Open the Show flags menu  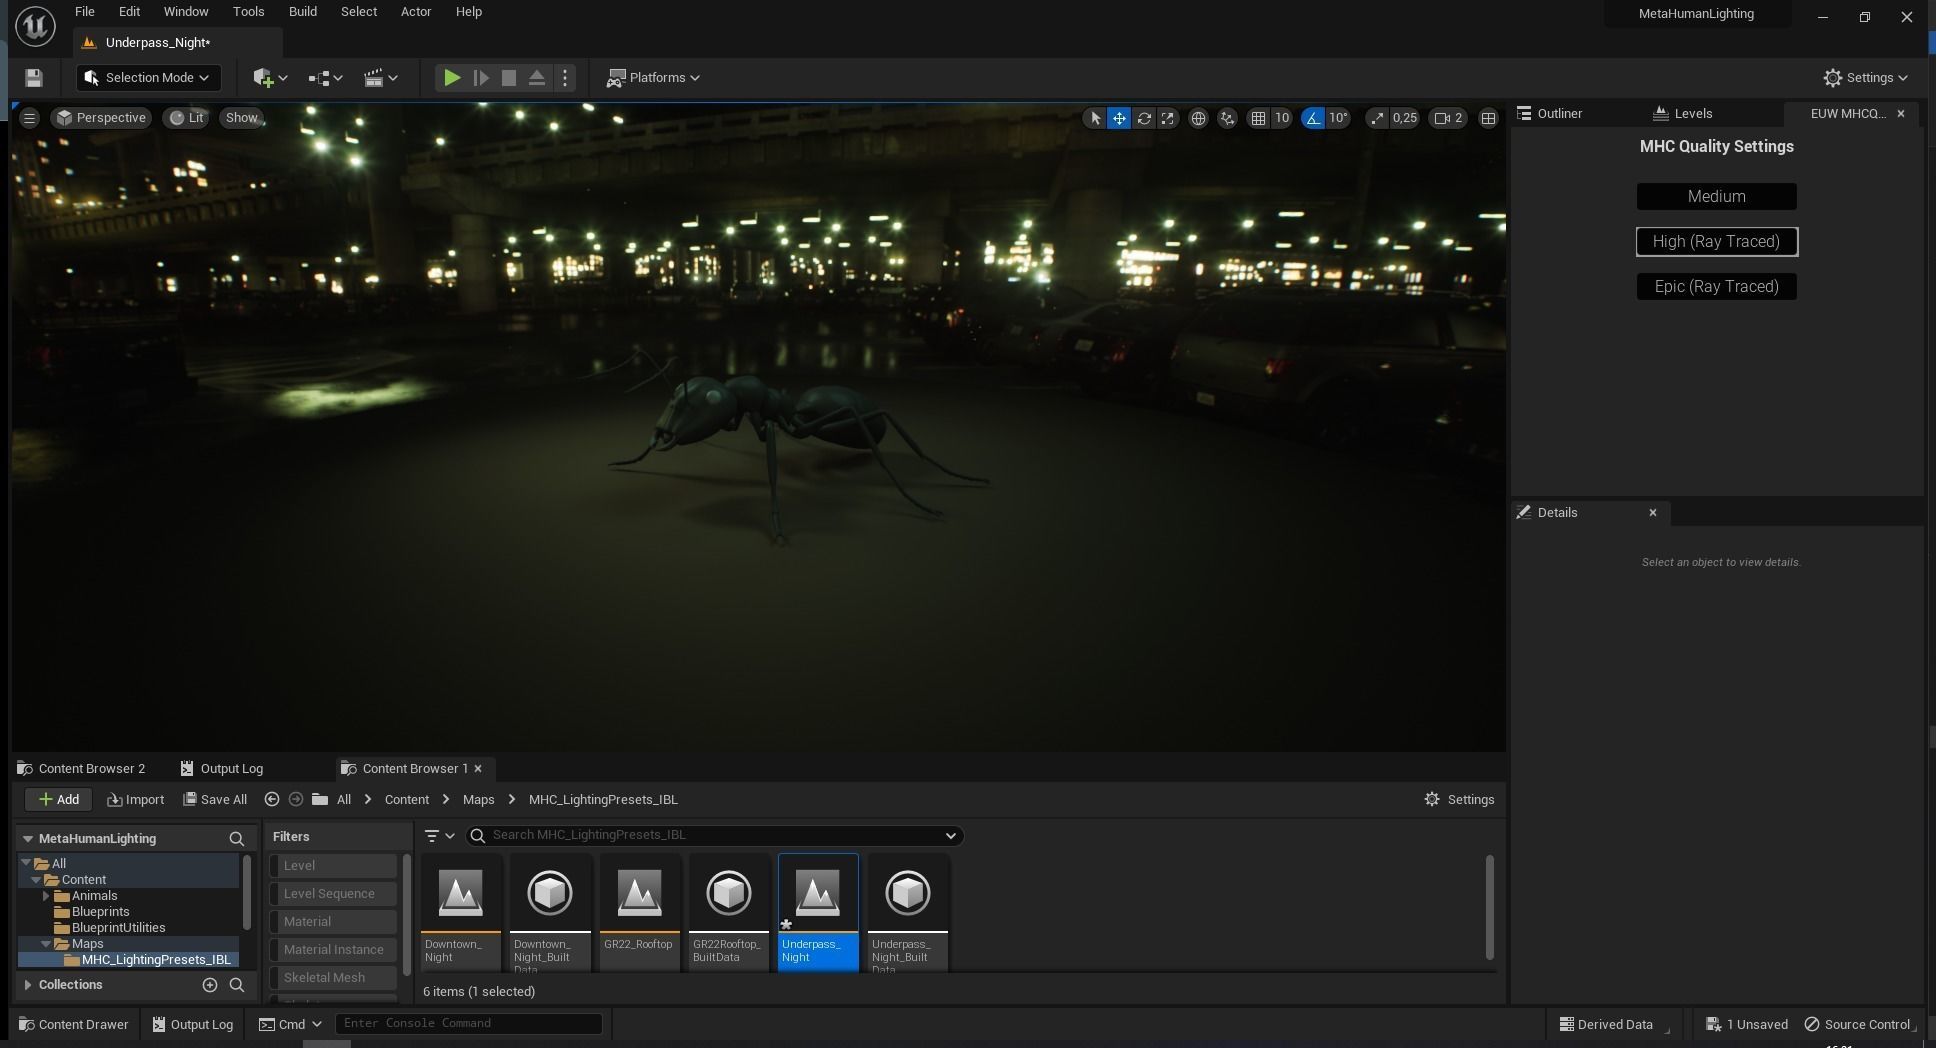(x=241, y=118)
